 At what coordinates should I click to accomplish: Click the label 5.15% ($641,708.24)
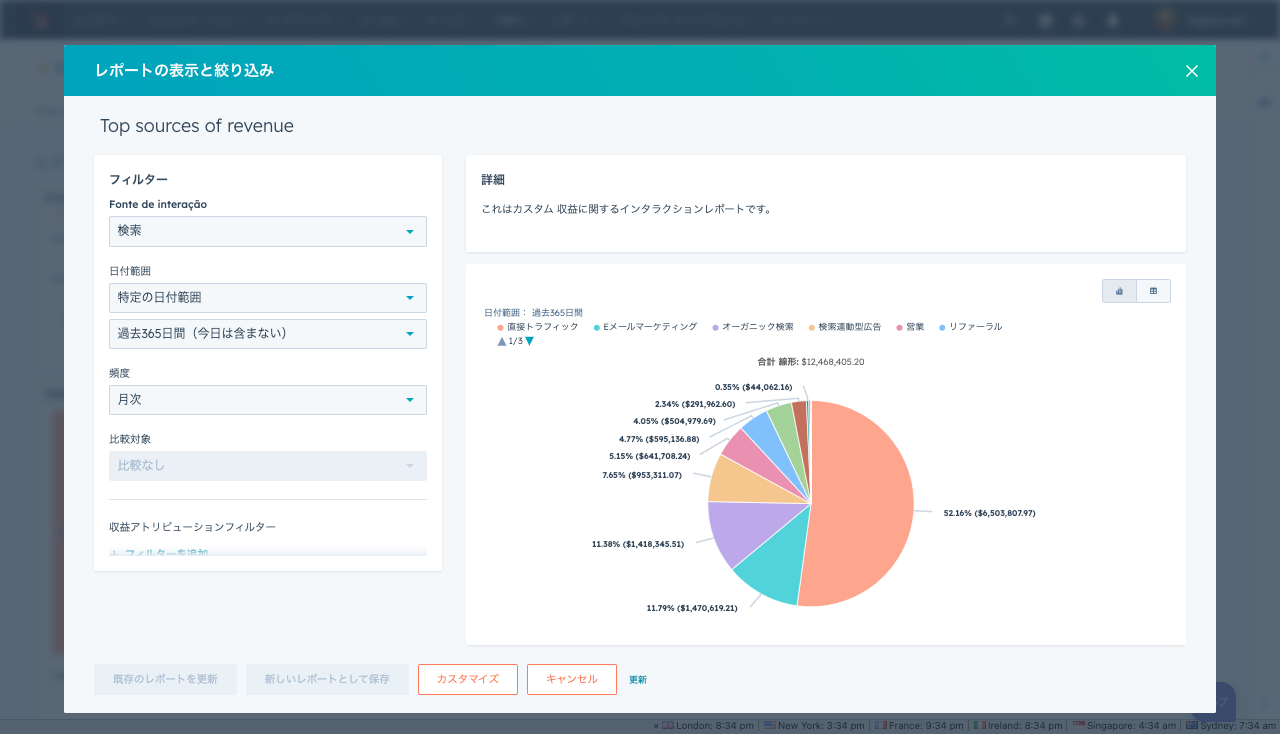(649, 456)
